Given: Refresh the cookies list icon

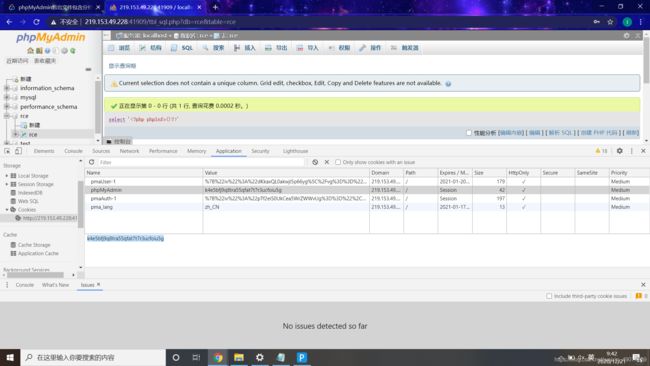Looking at the screenshot, I should pyautogui.click(x=92, y=162).
